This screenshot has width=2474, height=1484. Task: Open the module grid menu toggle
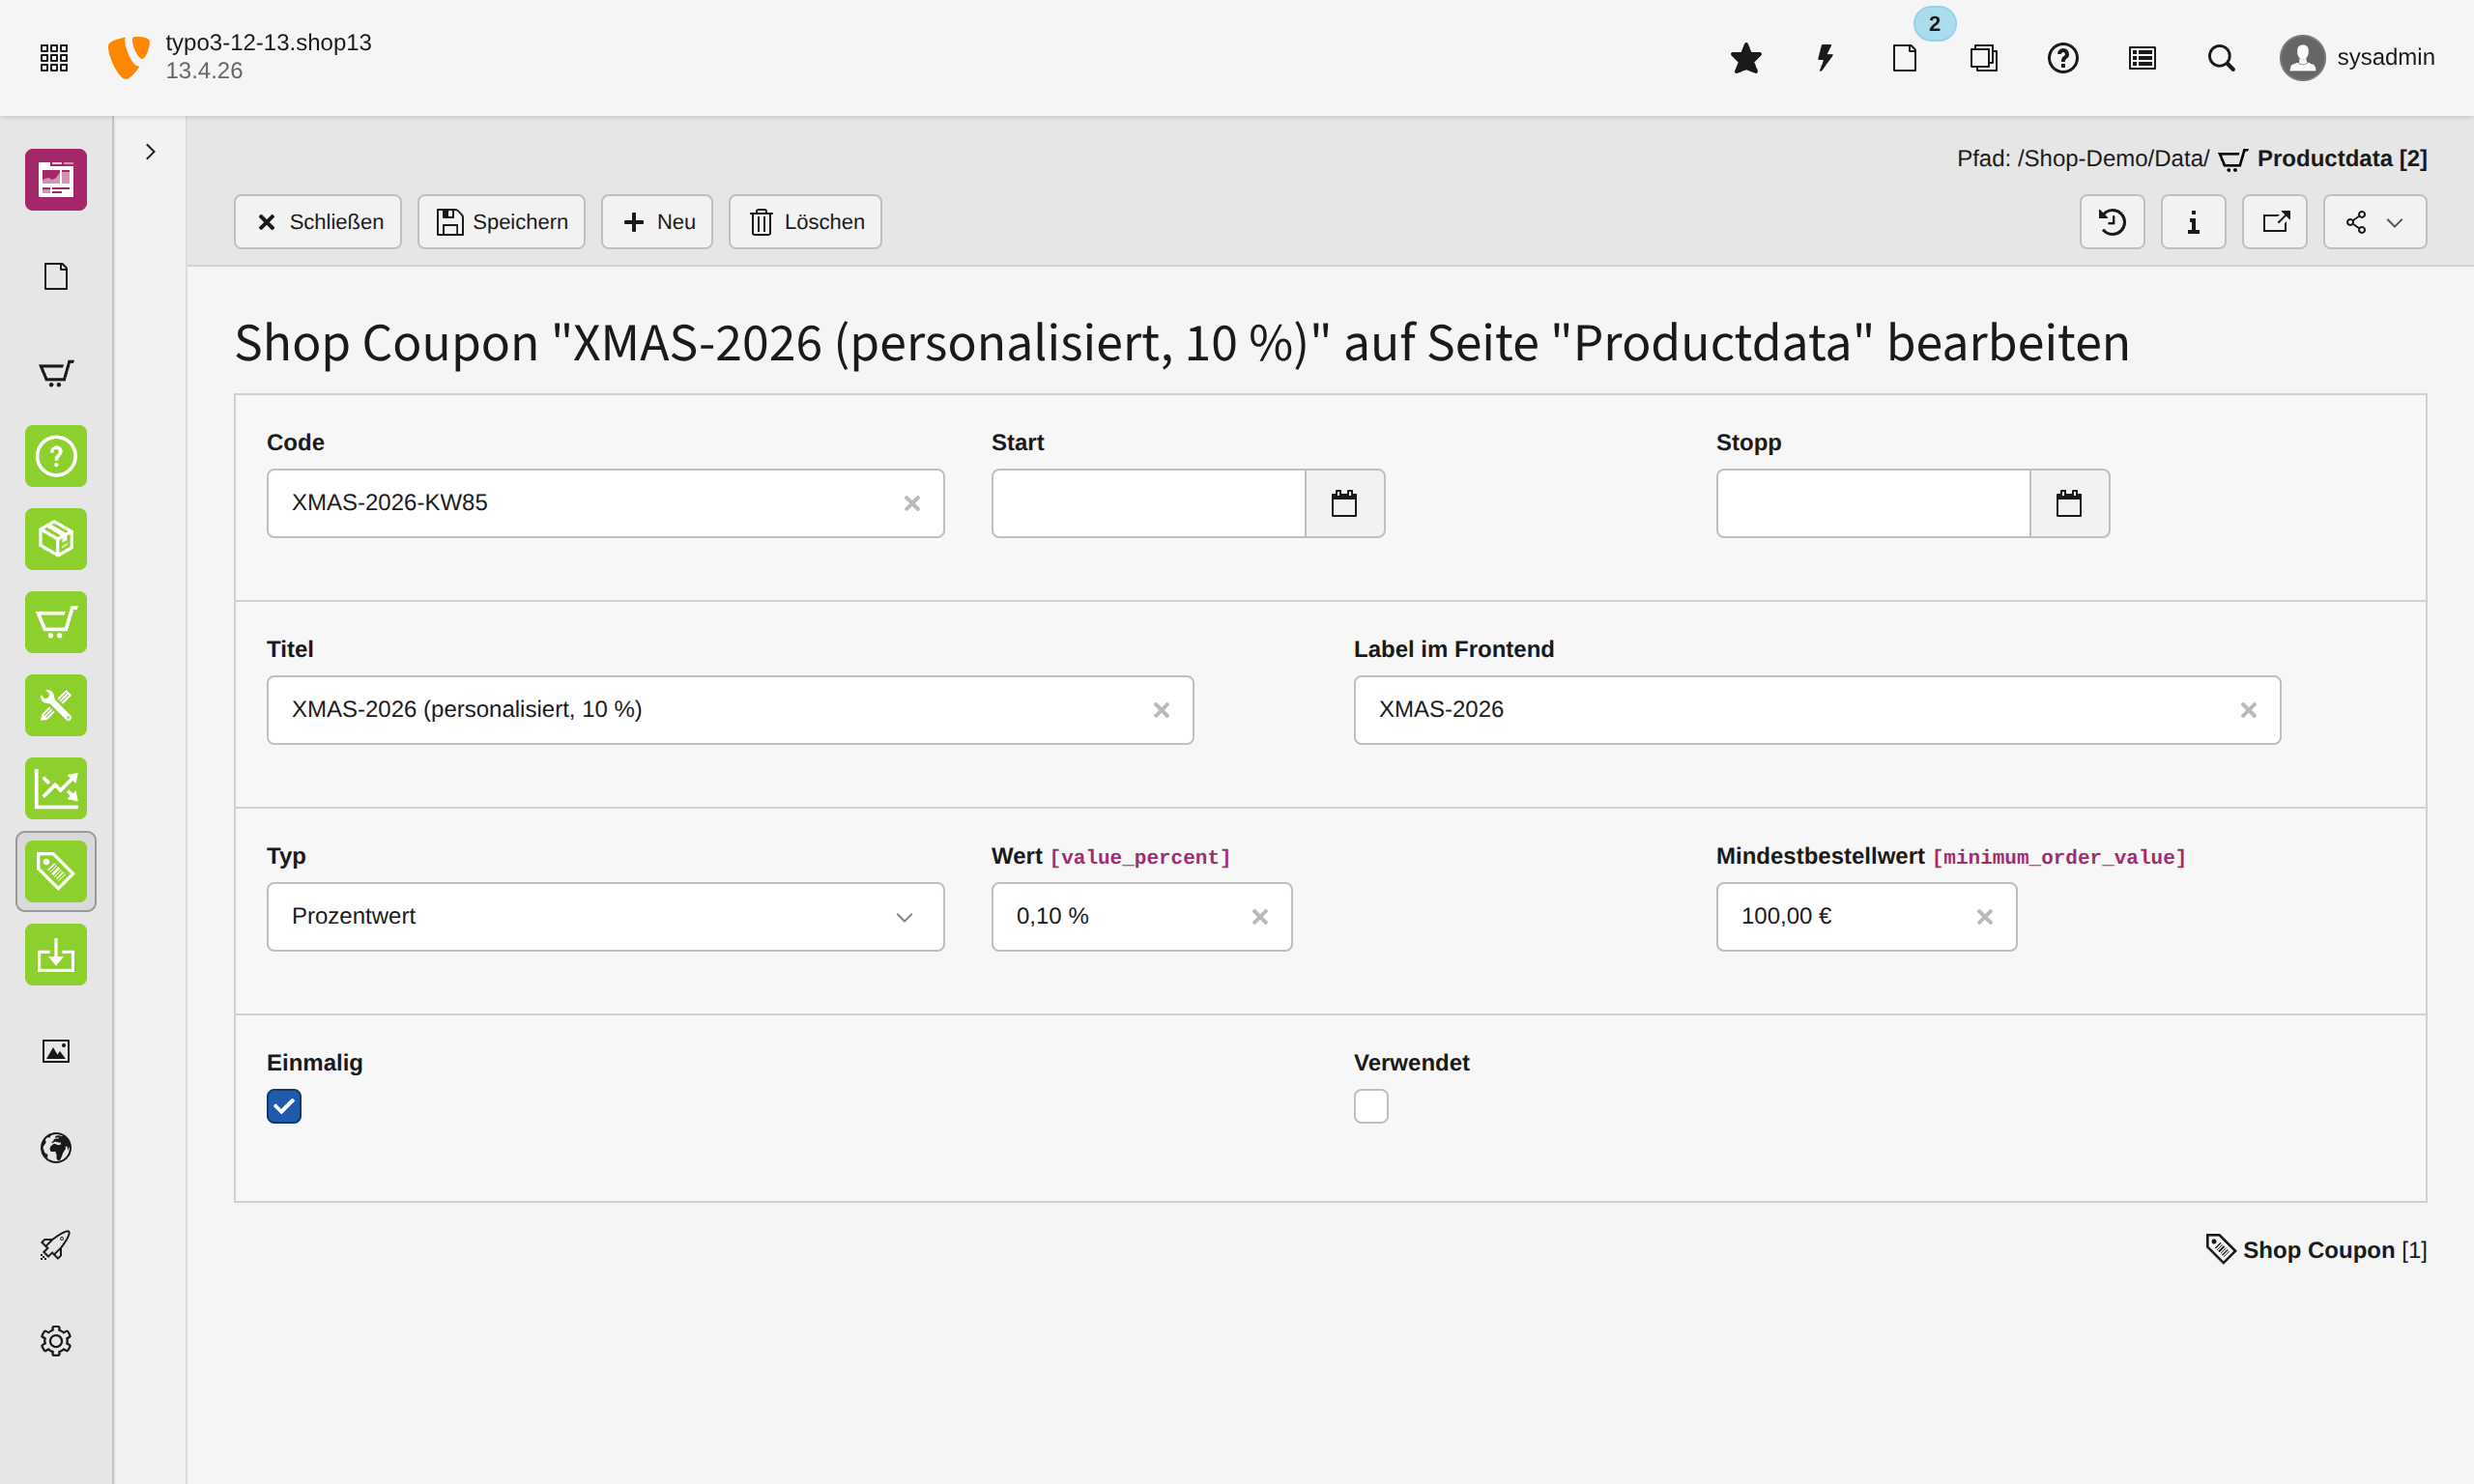54,58
